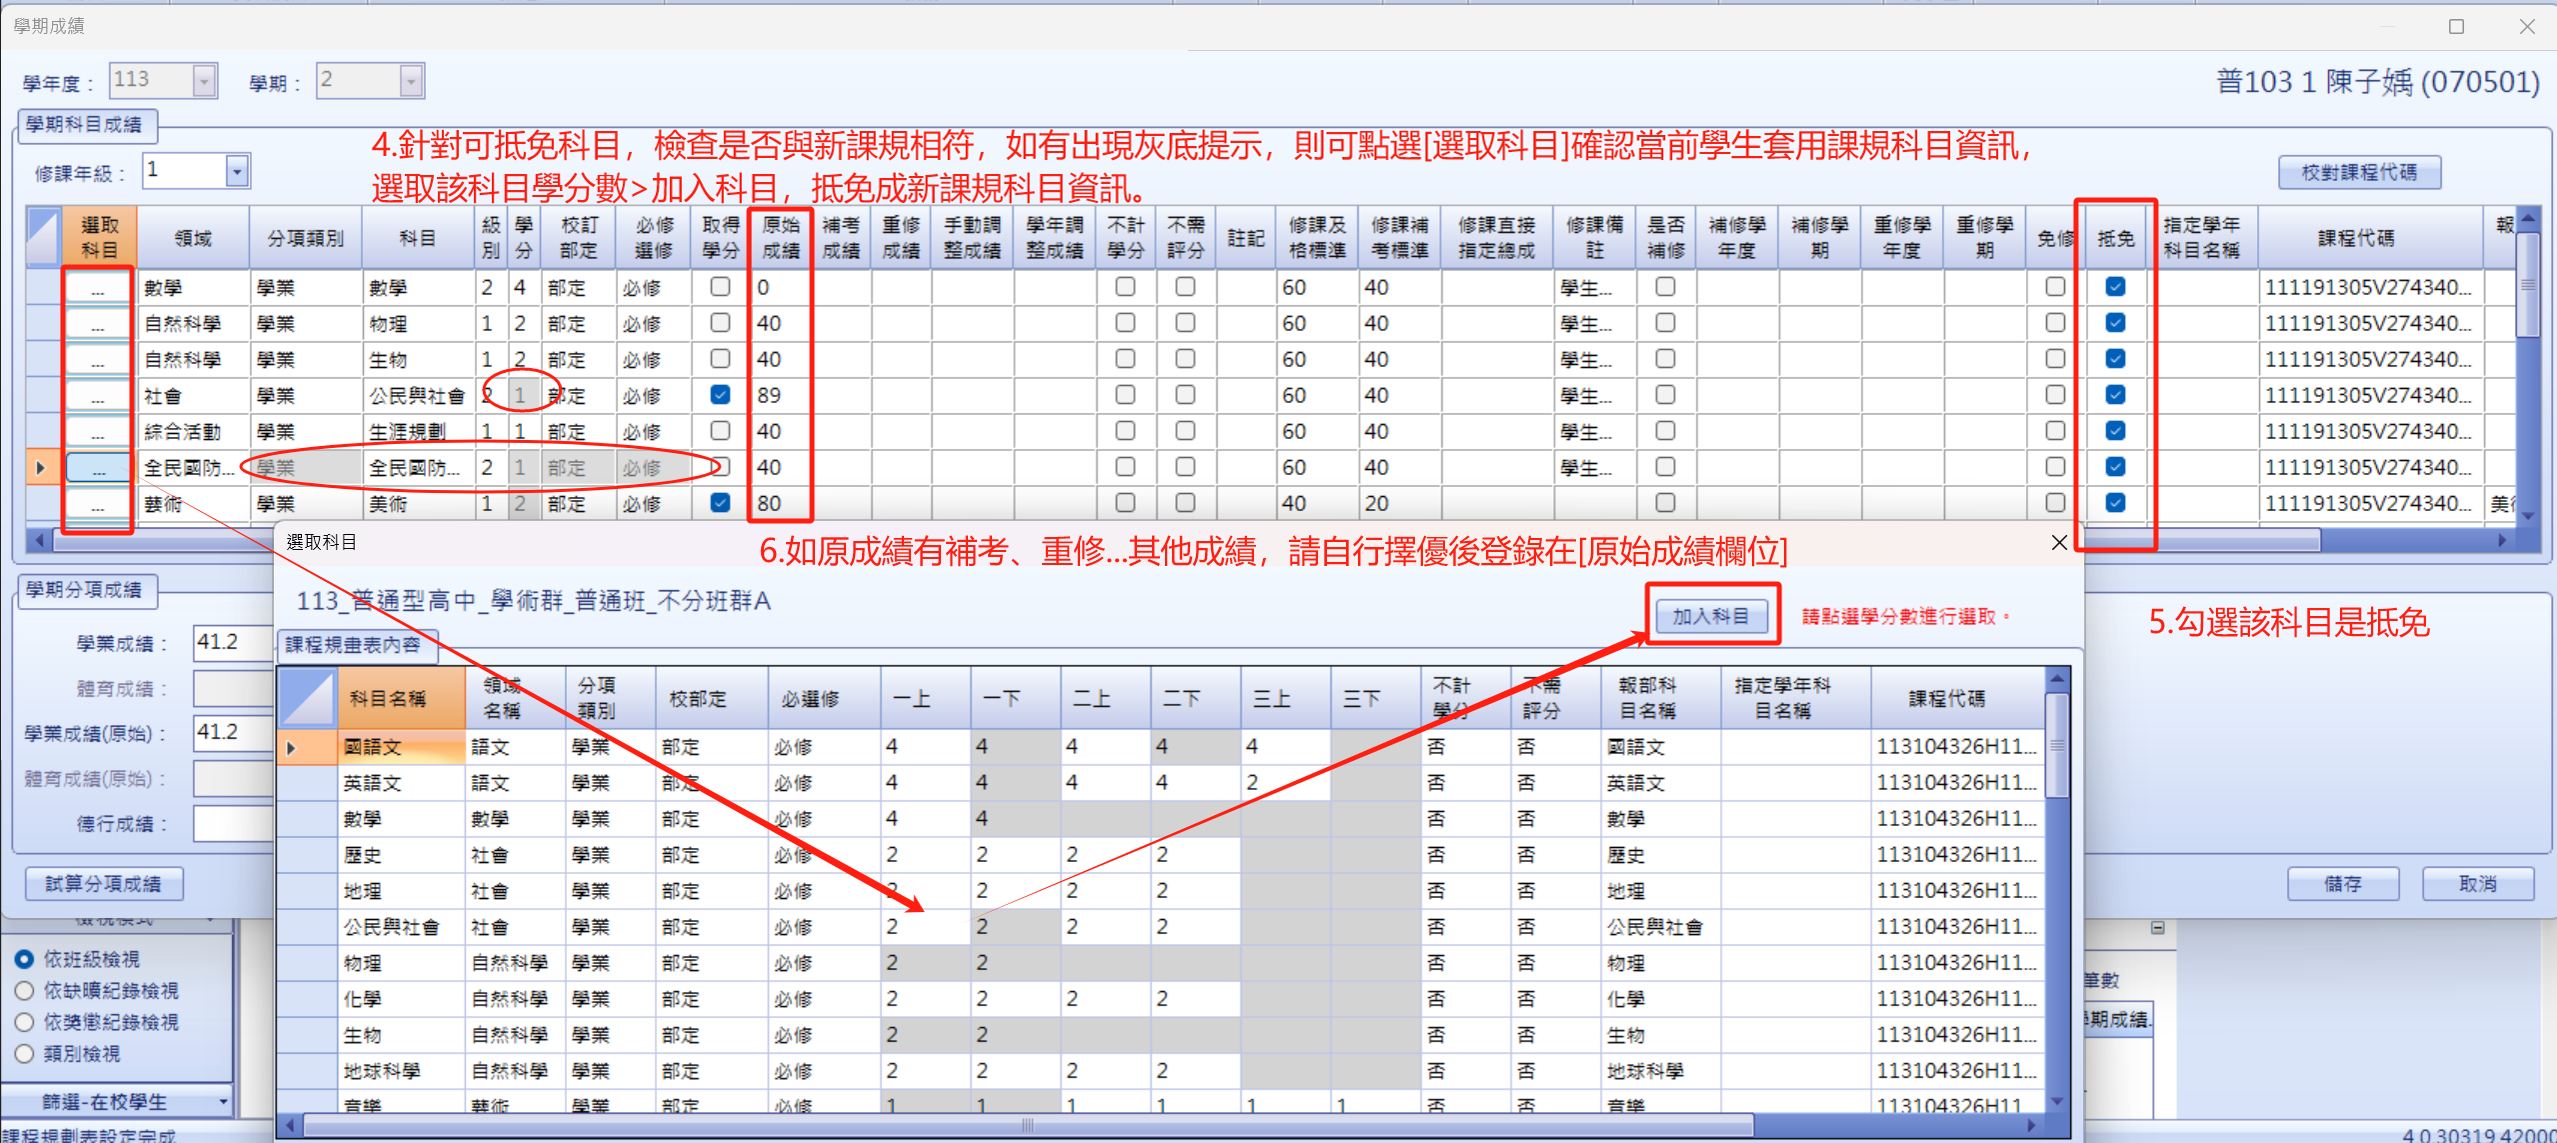Open subject picker for the 全民國防 row
The image size is (2557, 1143).
pos(97,468)
